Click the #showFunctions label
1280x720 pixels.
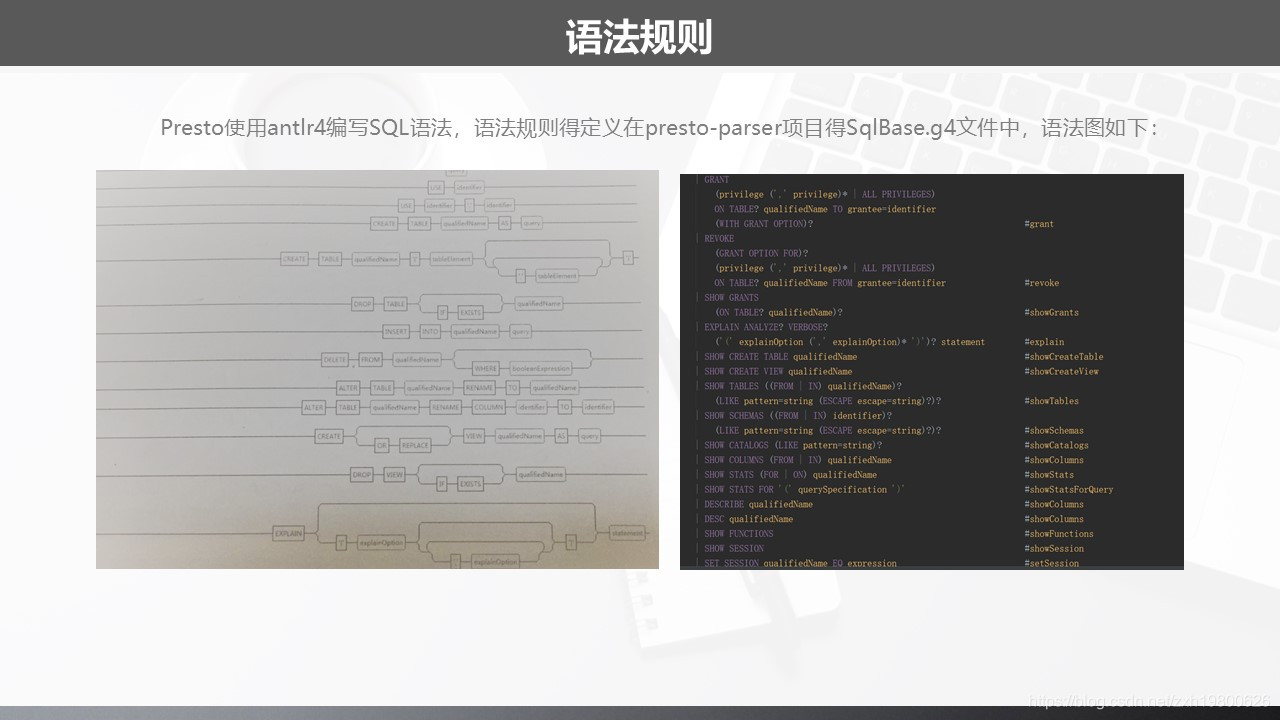click(x=1059, y=534)
